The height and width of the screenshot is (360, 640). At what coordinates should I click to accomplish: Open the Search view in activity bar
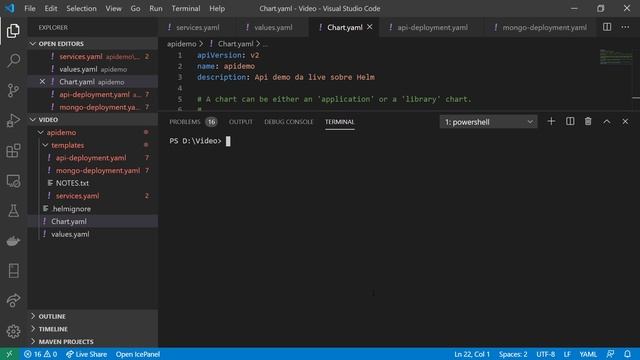tap(13, 60)
